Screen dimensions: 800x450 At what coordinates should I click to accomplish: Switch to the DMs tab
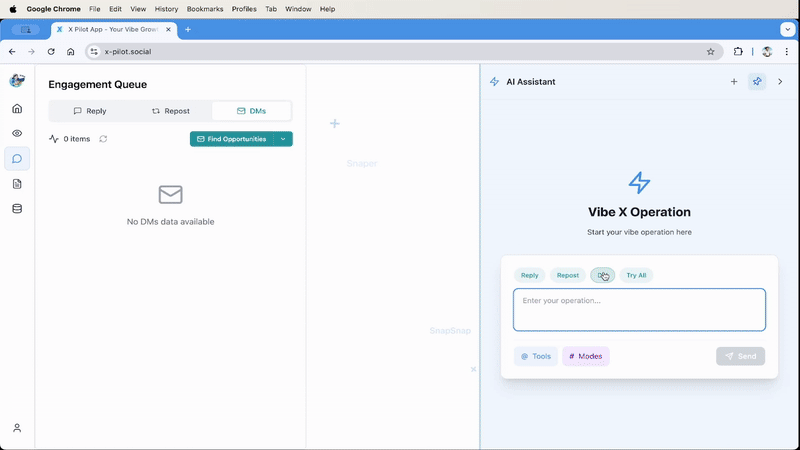point(252,111)
